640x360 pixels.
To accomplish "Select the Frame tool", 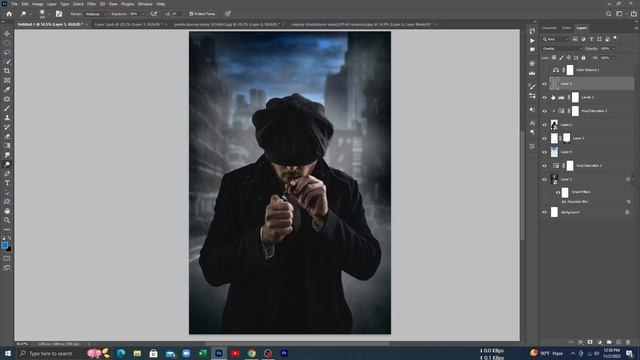I will tap(7, 80).
